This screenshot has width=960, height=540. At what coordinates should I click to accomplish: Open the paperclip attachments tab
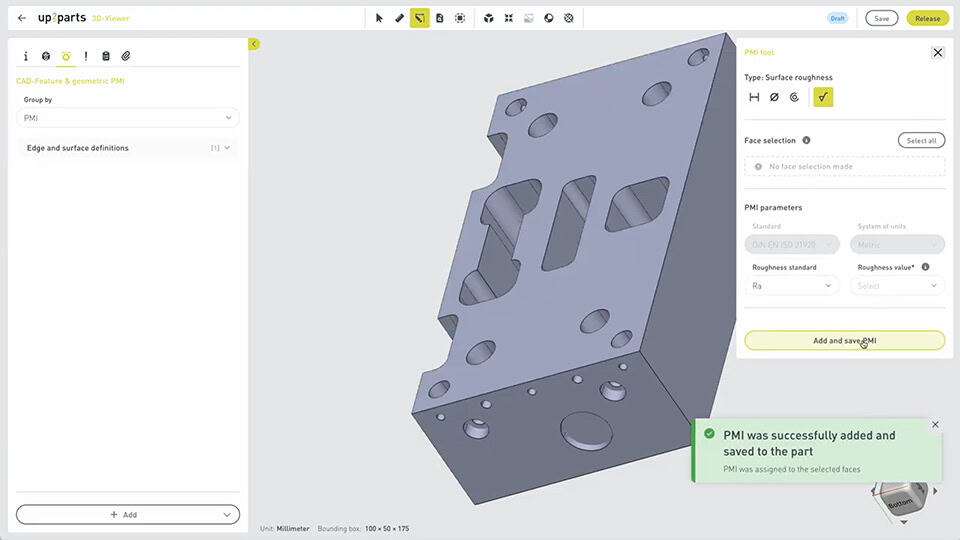pyautogui.click(x=126, y=56)
